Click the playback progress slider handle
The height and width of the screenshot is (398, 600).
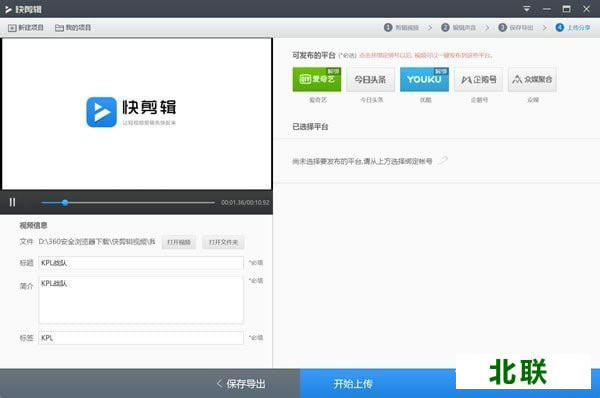pos(65,202)
